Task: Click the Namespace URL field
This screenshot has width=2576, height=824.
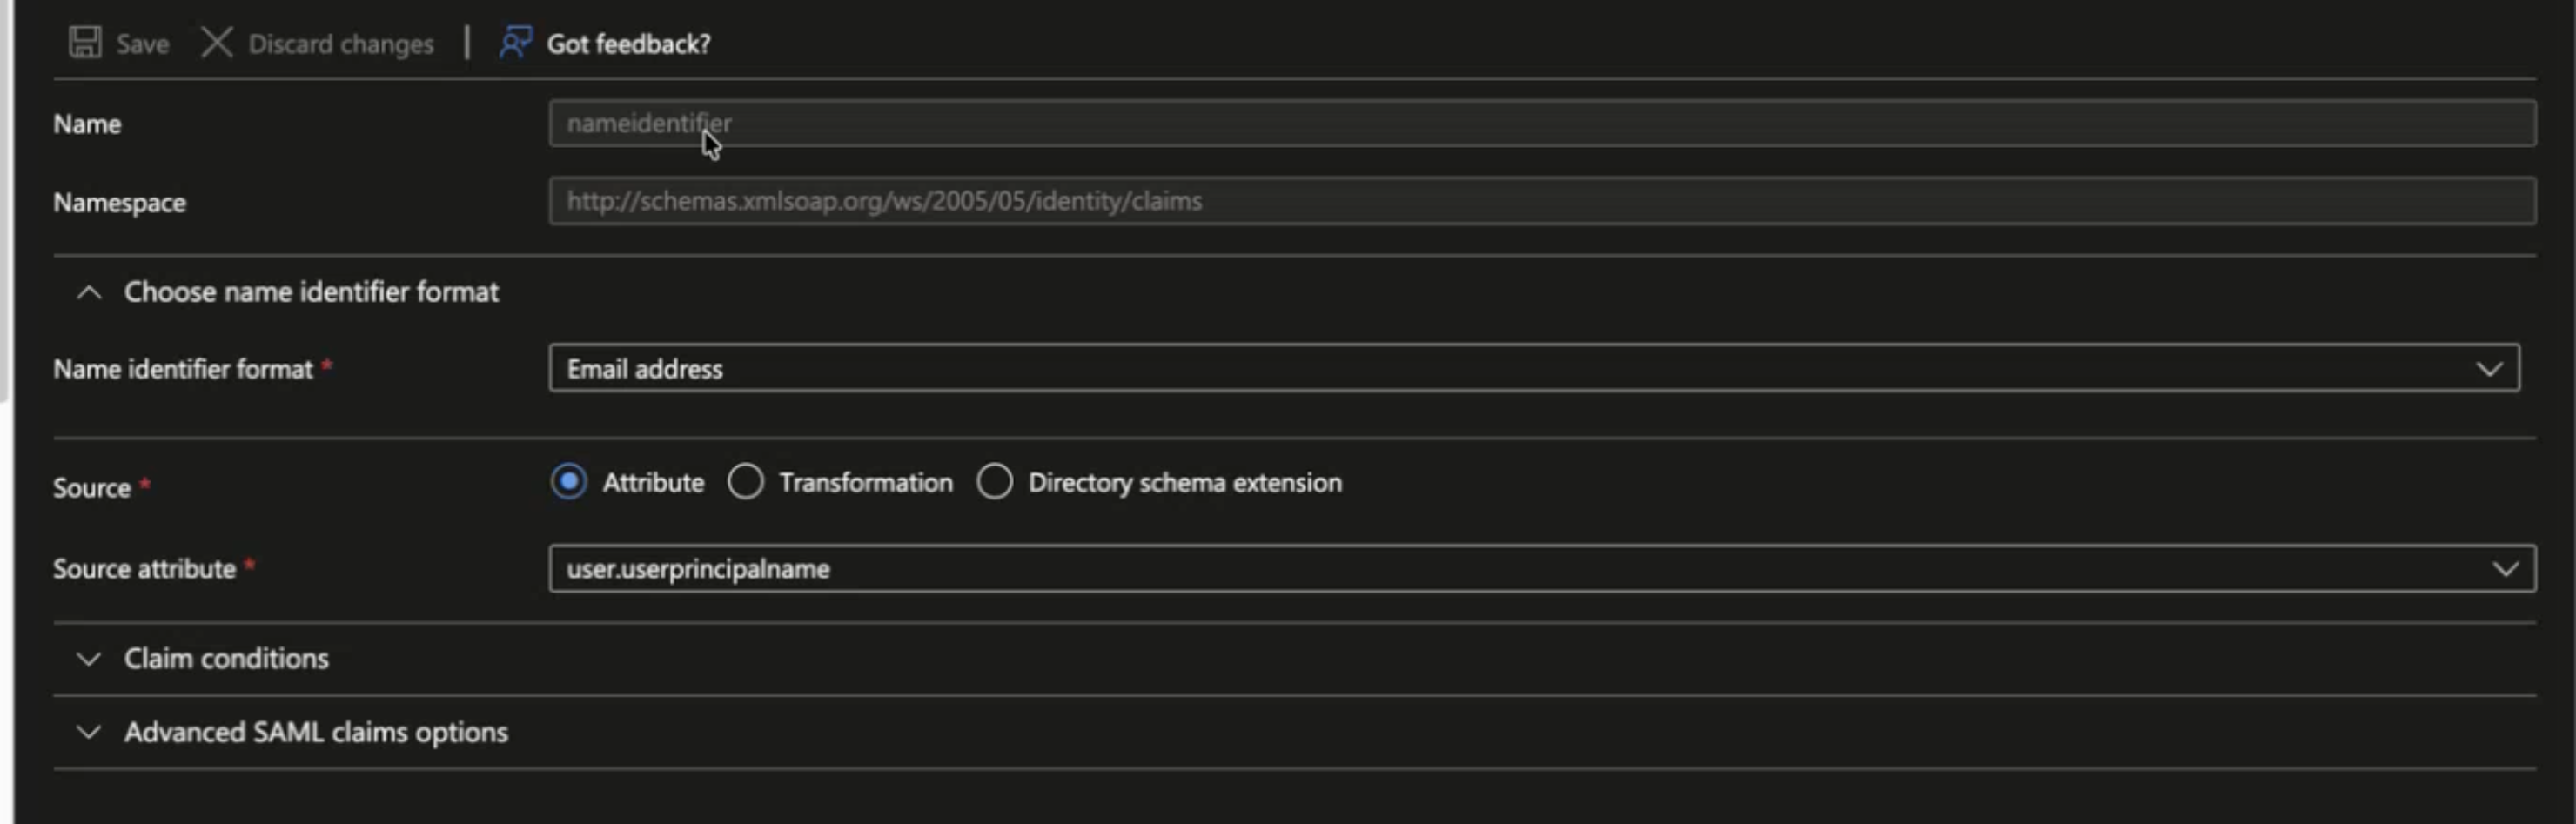Action: coord(1541,201)
